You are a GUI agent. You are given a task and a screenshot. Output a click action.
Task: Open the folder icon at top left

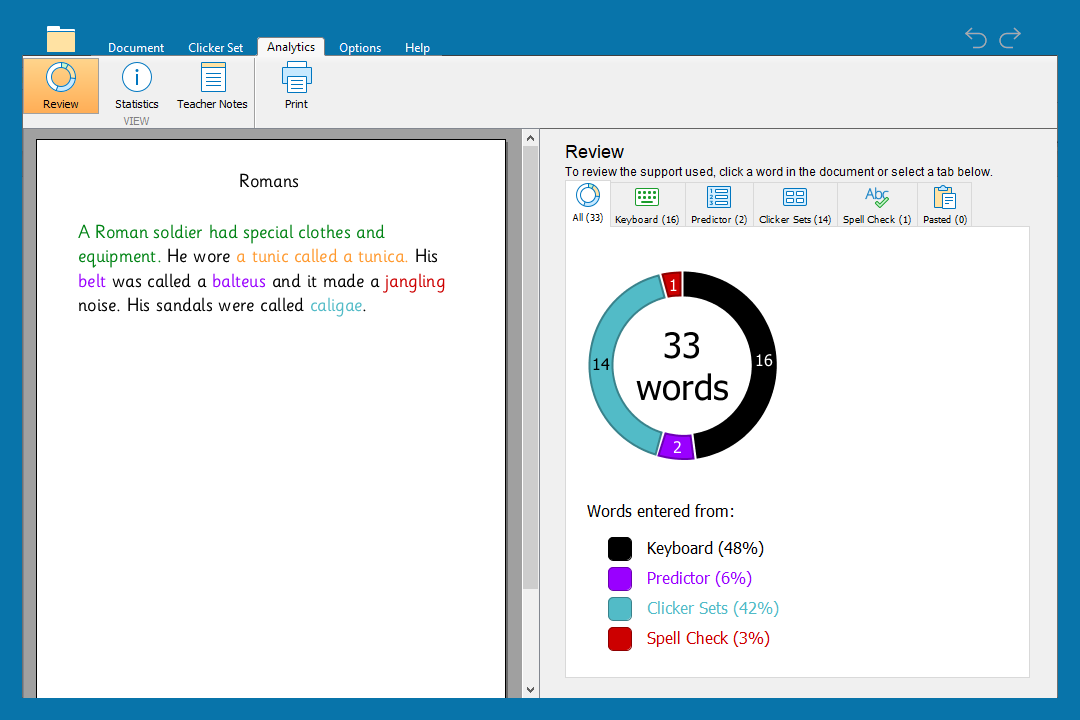pyautogui.click(x=61, y=39)
